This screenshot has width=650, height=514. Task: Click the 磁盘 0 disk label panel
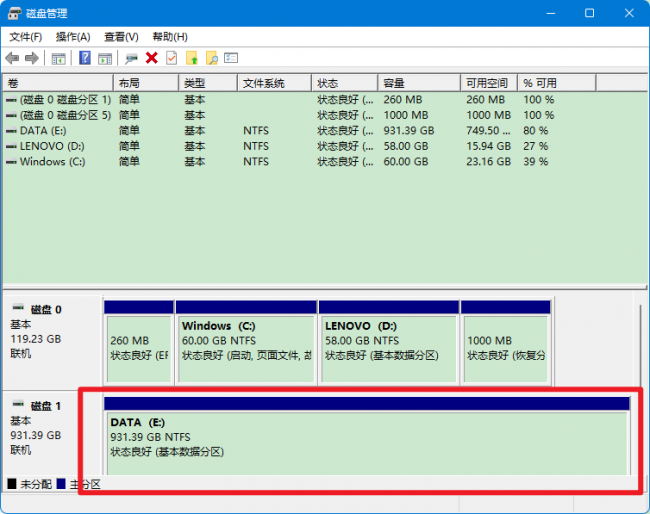pos(52,342)
